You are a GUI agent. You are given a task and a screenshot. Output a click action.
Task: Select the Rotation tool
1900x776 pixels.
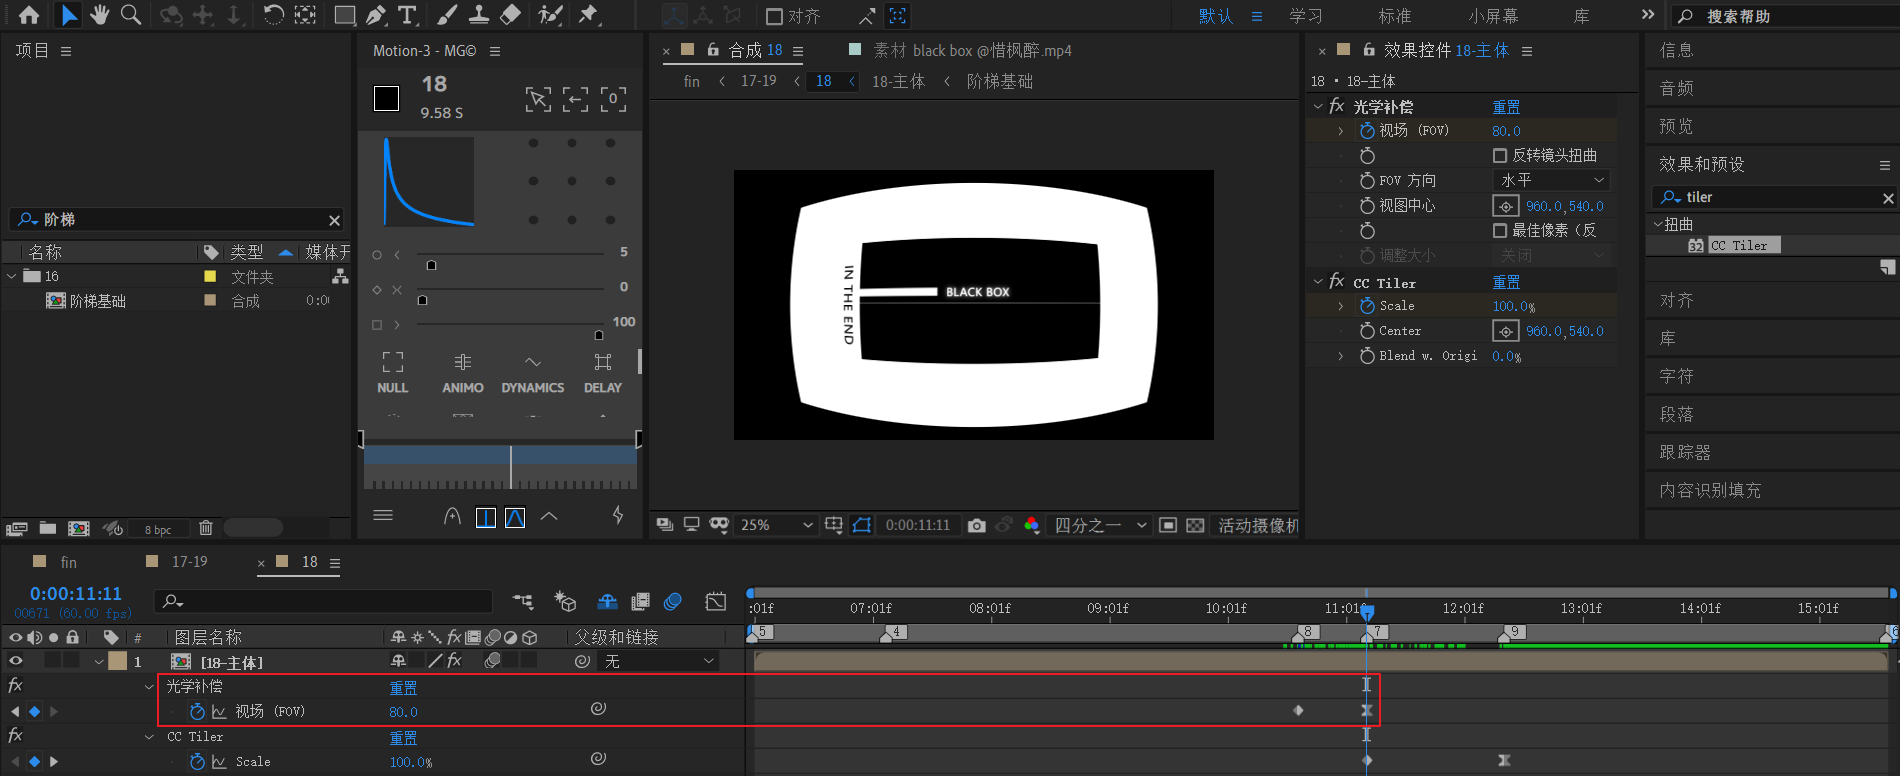point(273,15)
